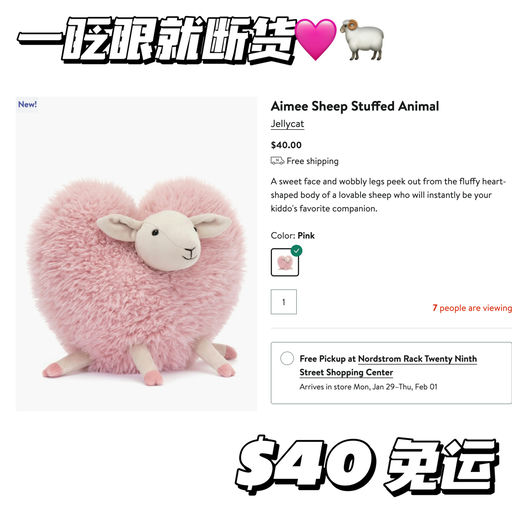The width and height of the screenshot is (512, 512).
Task: Click the Aimee Sheep Stuffed Animal title
Action: [x=355, y=106]
